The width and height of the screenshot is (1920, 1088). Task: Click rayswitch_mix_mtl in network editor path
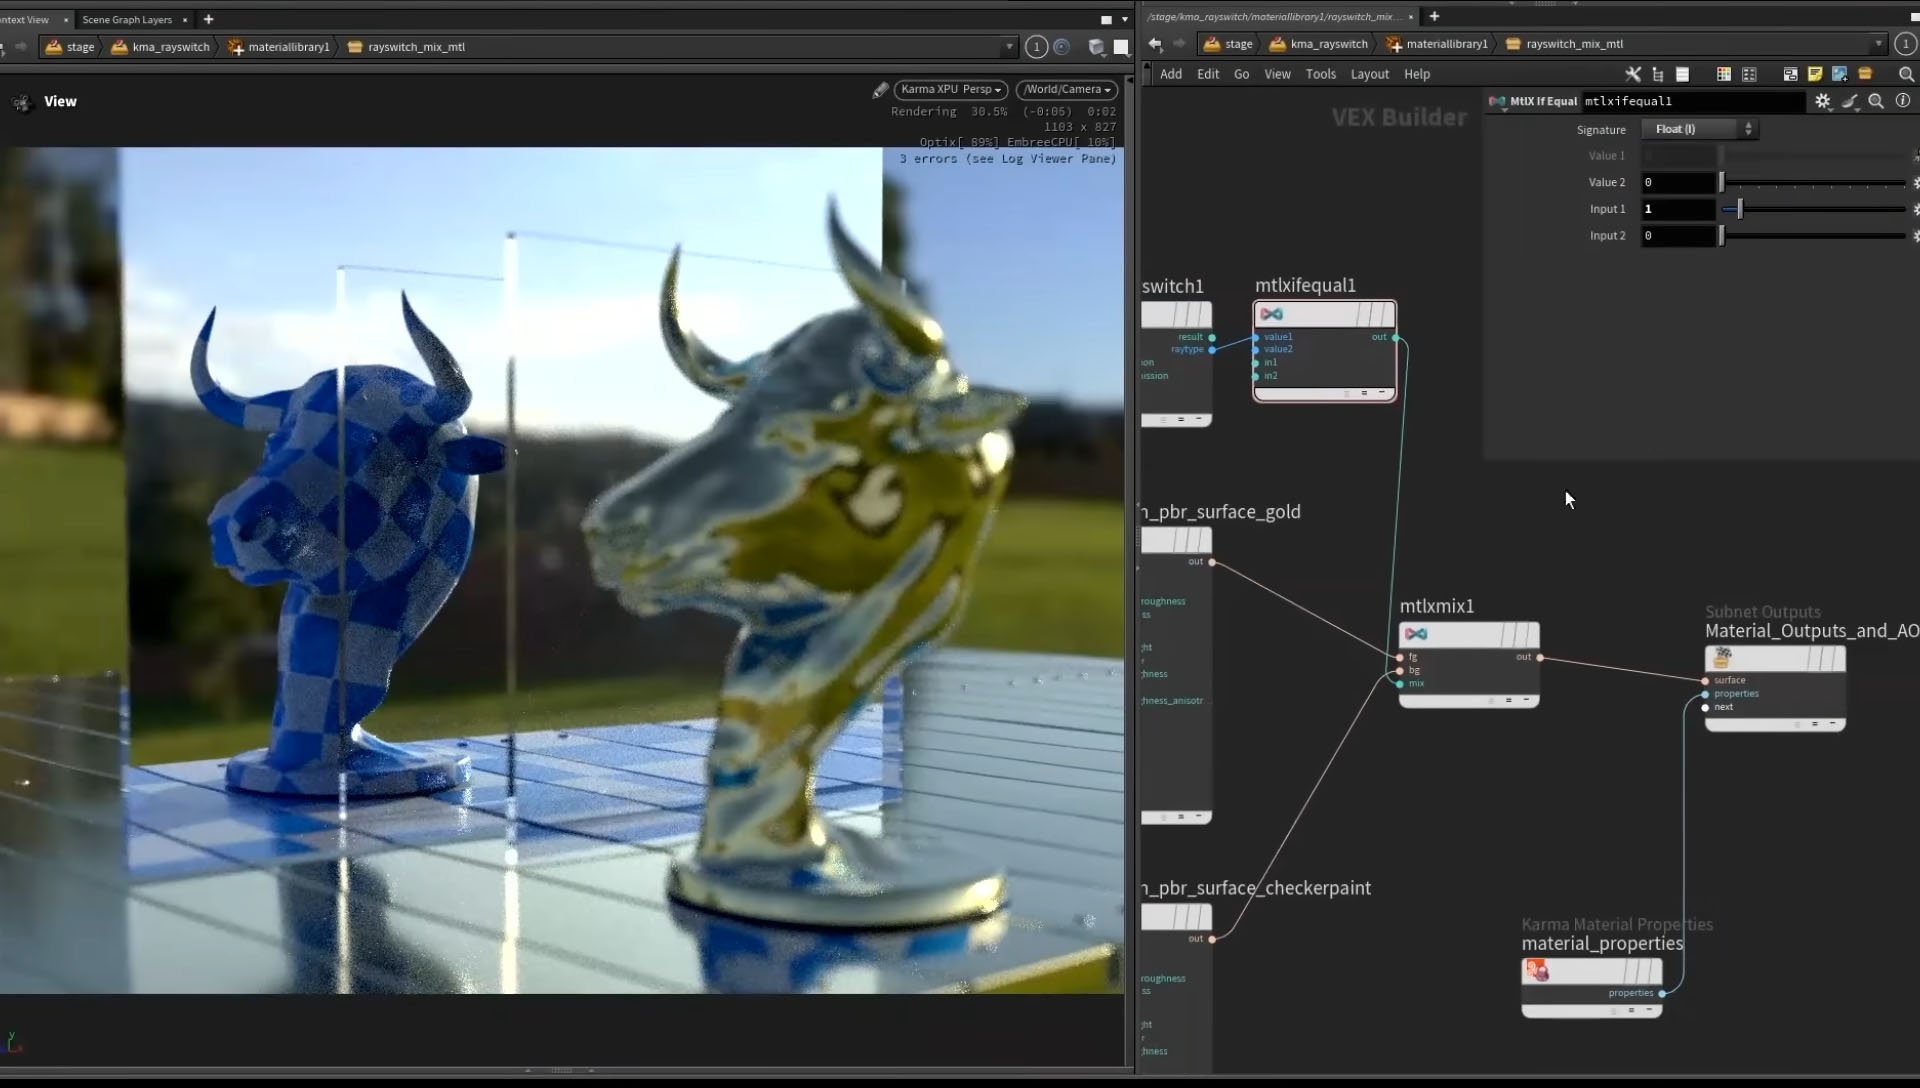(x=1564, y=43)
